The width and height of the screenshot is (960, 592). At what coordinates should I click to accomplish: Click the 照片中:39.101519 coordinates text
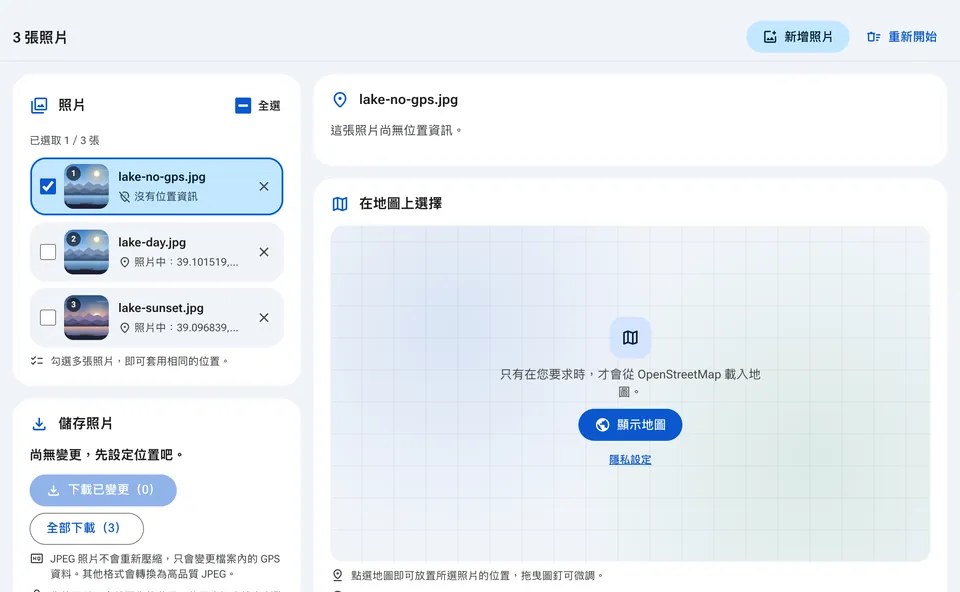[186, 262]
